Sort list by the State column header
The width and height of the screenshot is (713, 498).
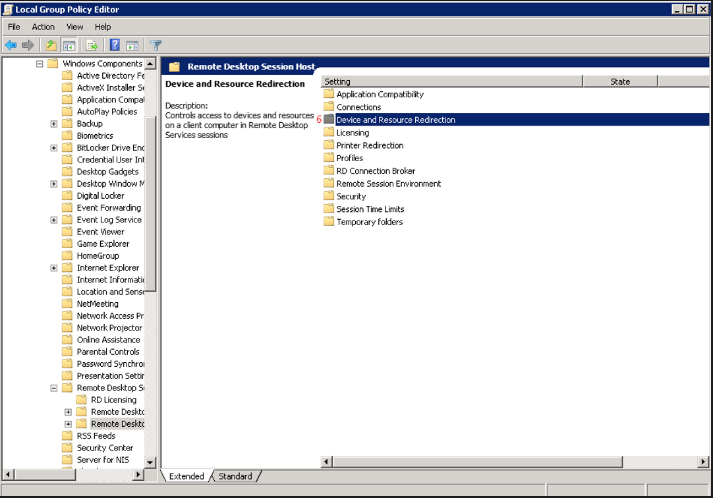pos(620,81)
